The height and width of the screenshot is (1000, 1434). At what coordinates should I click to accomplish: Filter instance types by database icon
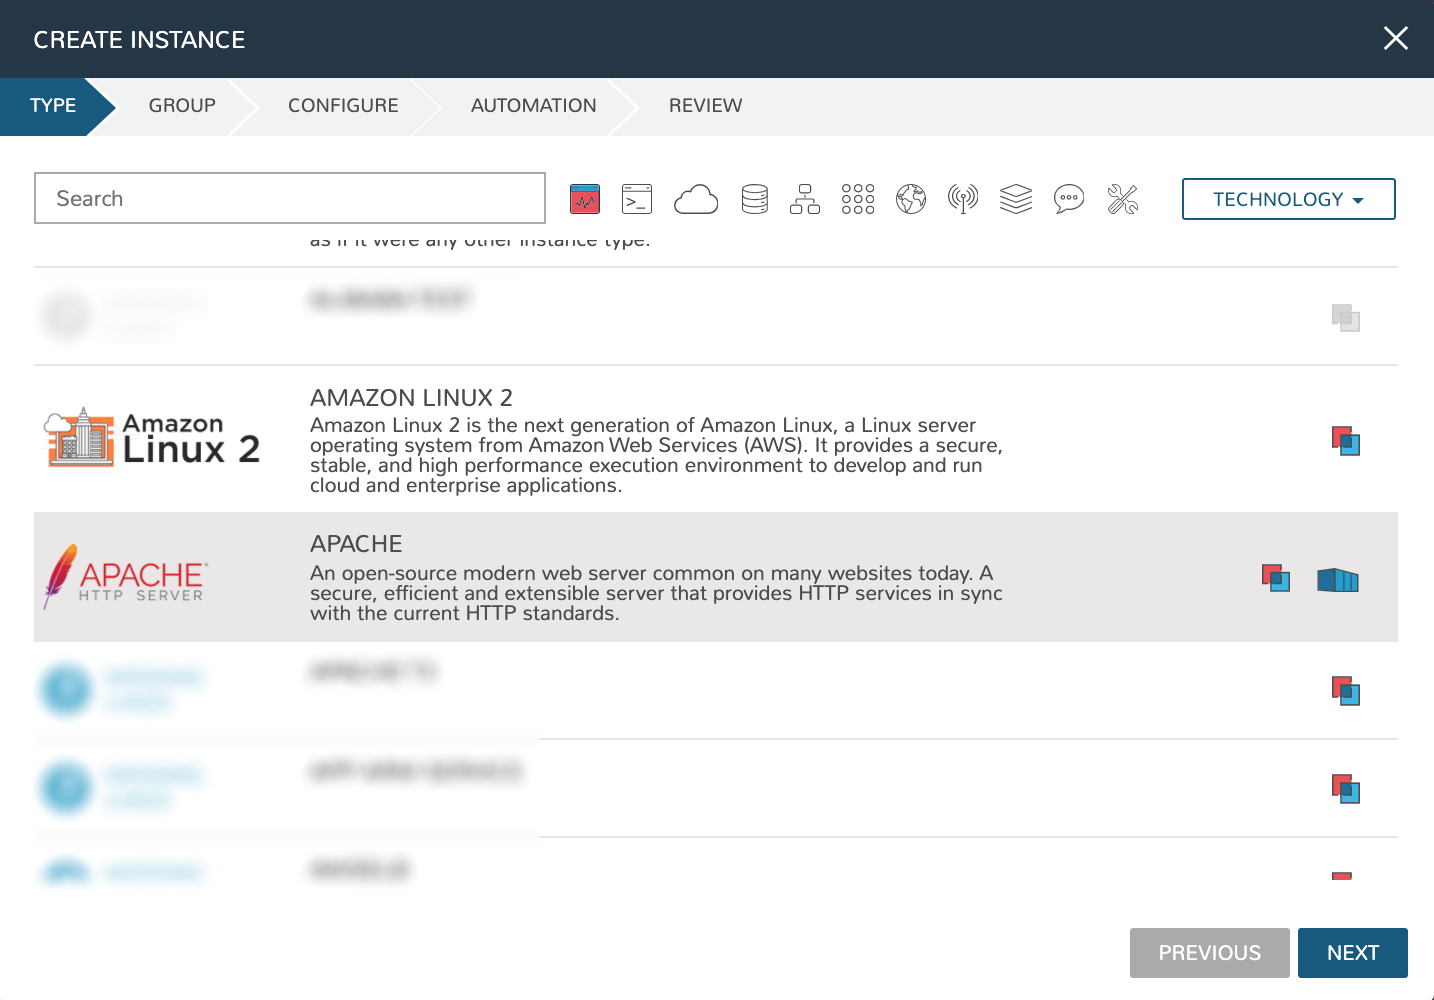click(x=755, y=199)
